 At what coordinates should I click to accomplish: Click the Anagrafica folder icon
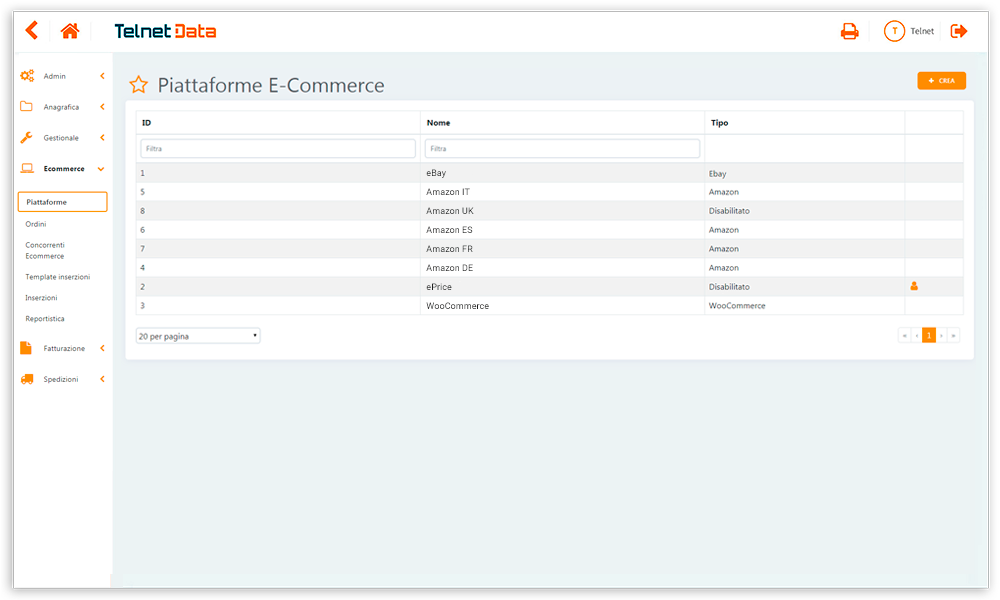[26, 106]
